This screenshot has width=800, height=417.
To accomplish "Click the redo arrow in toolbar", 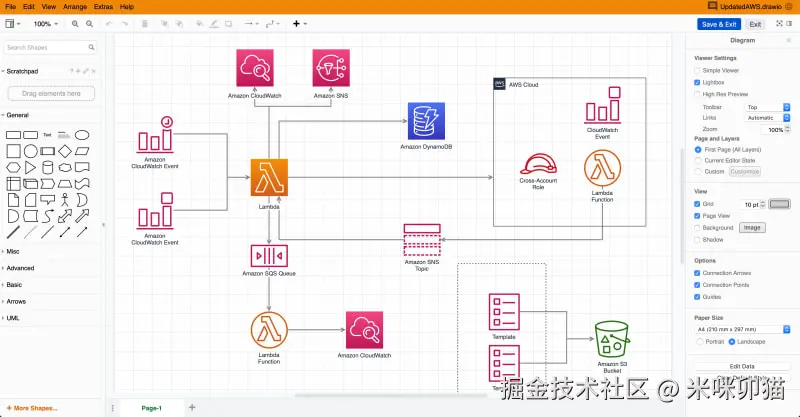I will point(124,24).
